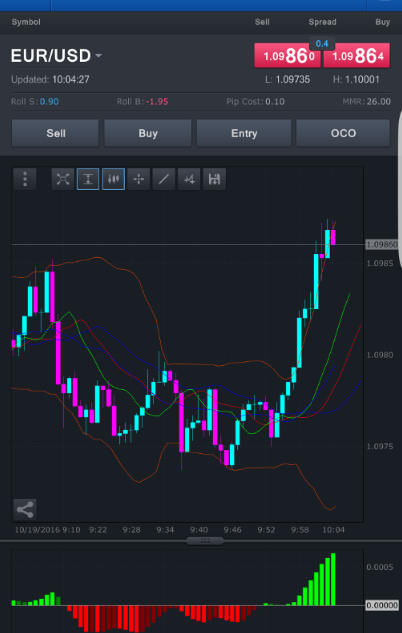Click the 10:04 time axis label
This screenshot has width=402, height=633.
[333, 529]
